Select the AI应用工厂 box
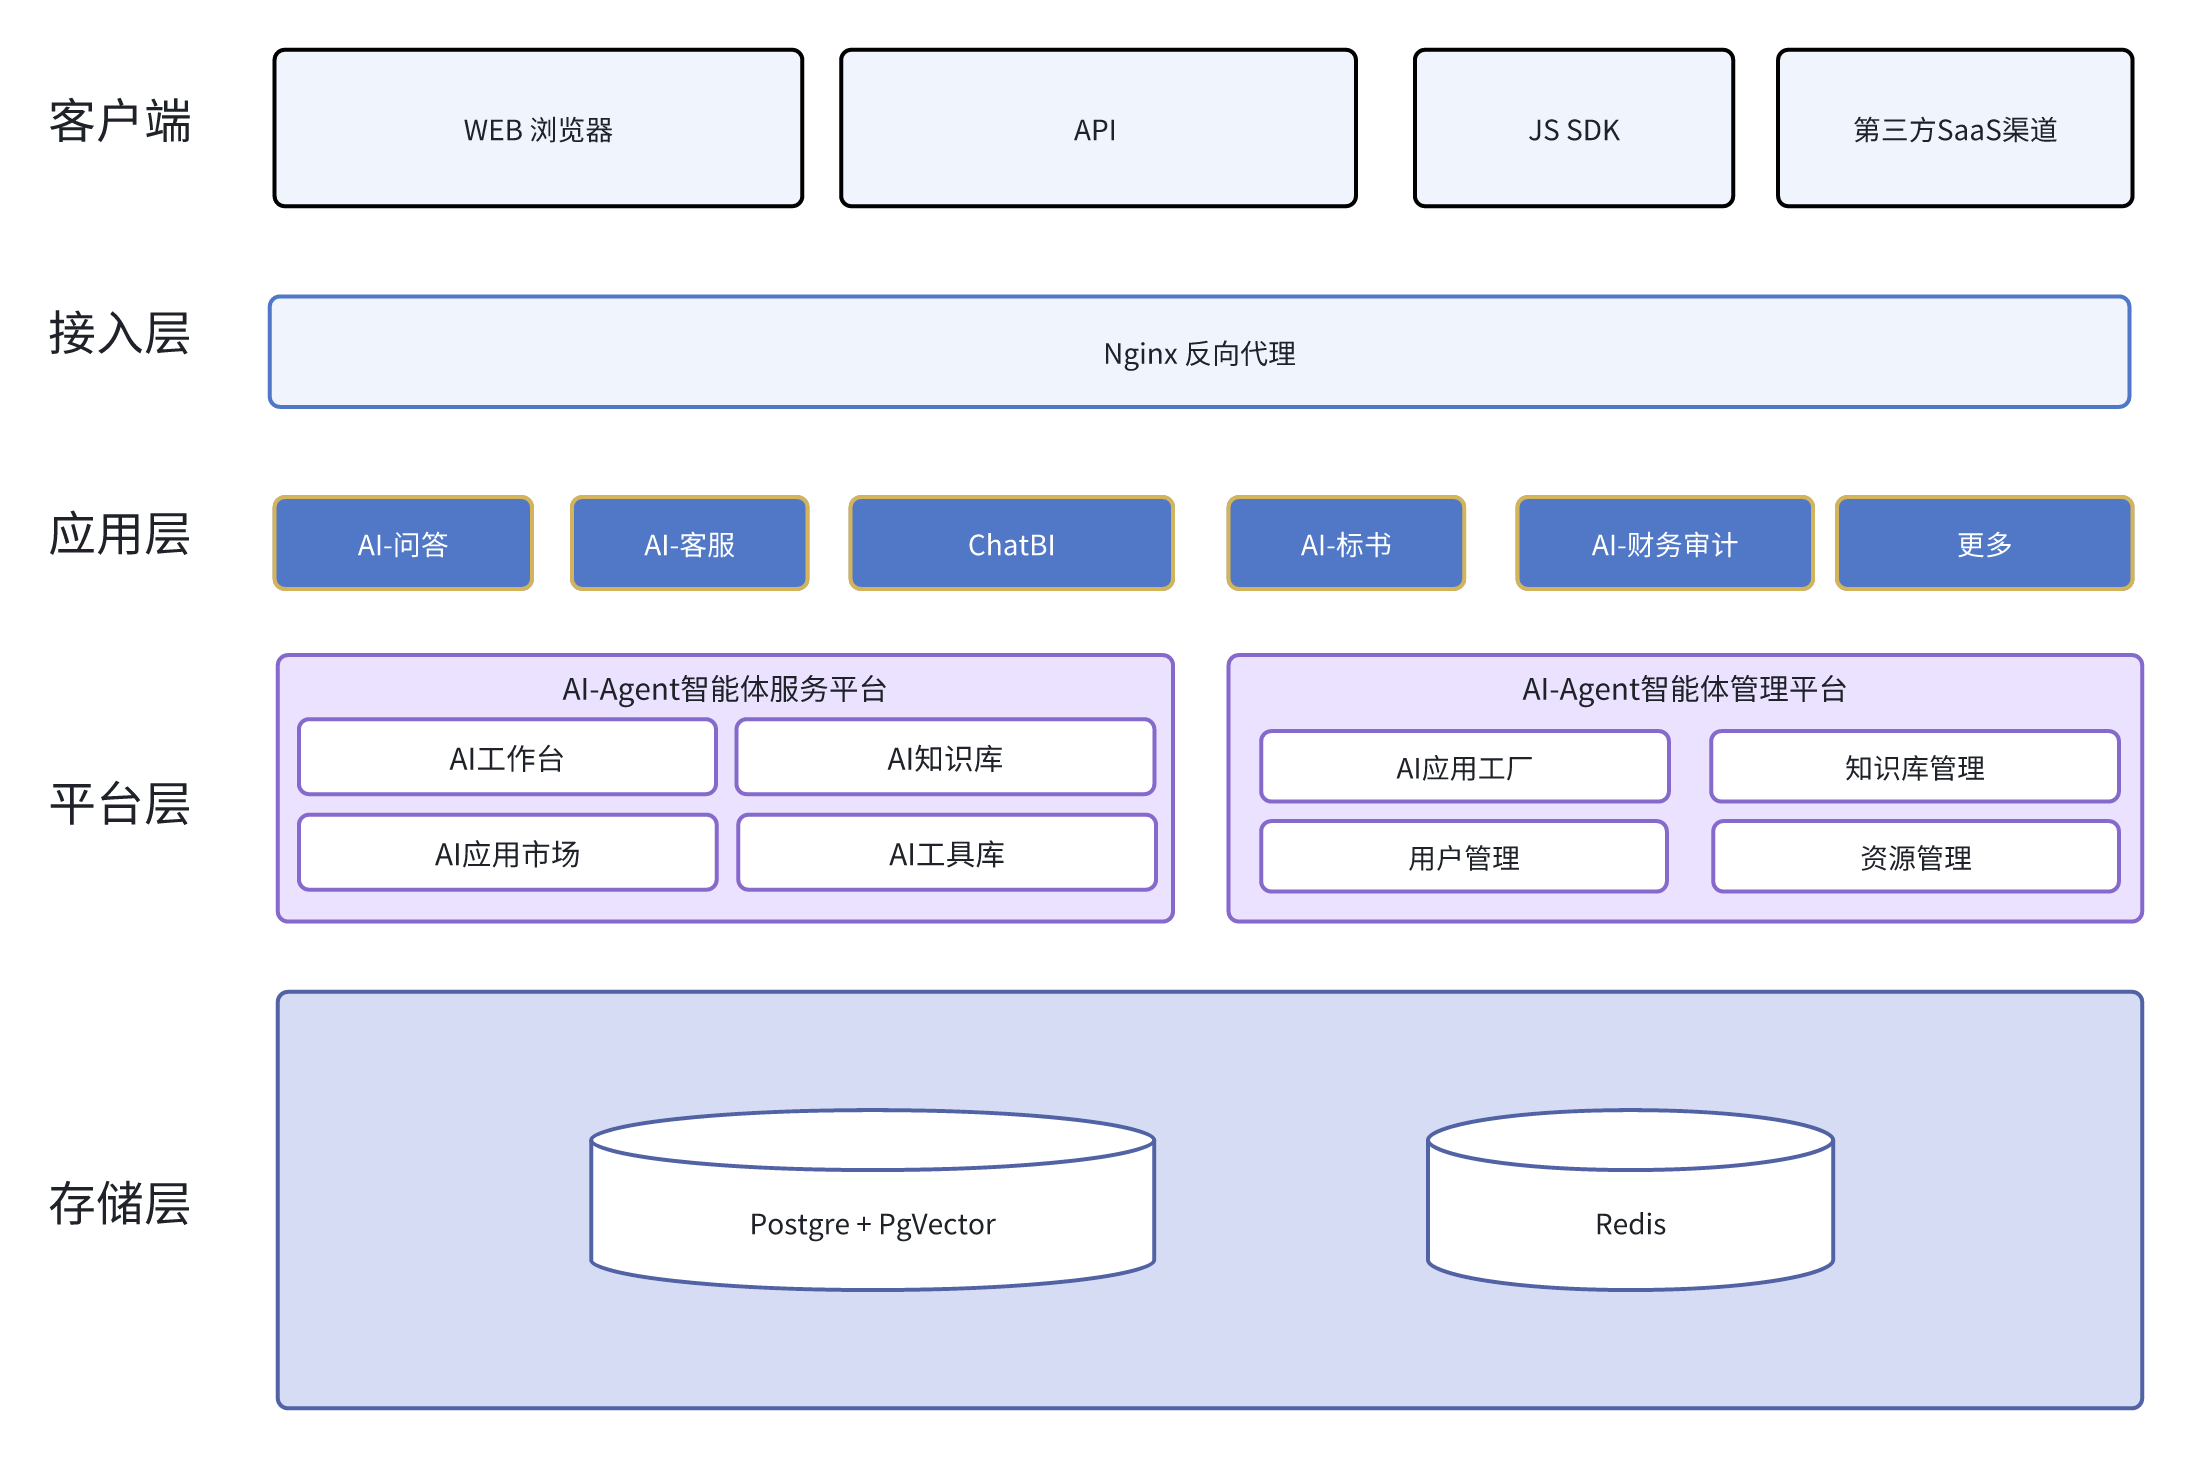Screen dimensions: 2194x1460 coord(1464,767)
